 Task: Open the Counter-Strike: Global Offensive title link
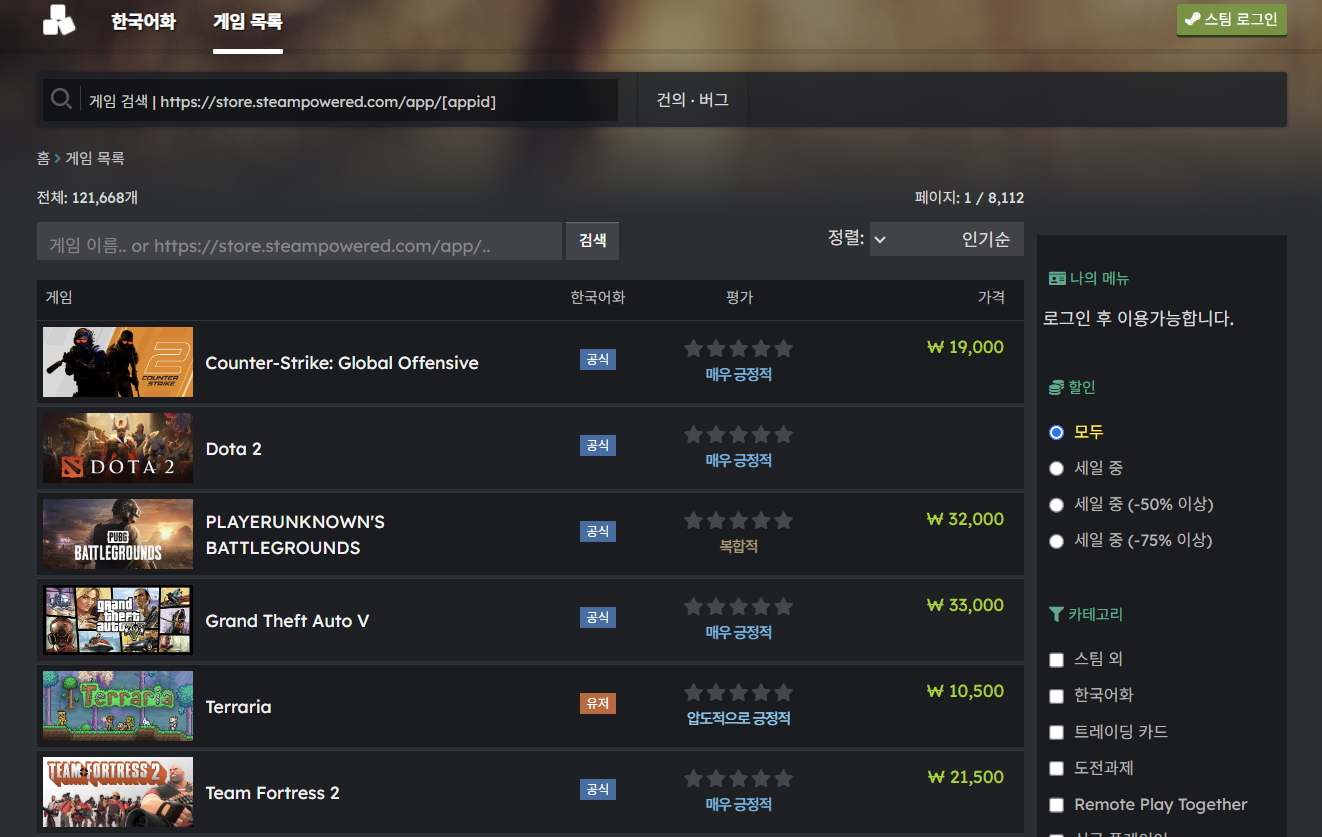342,363
